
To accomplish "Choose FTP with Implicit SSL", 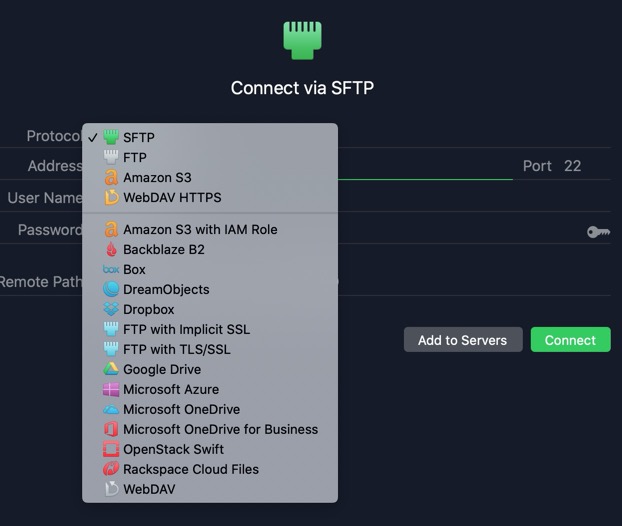I will (210, 329).
